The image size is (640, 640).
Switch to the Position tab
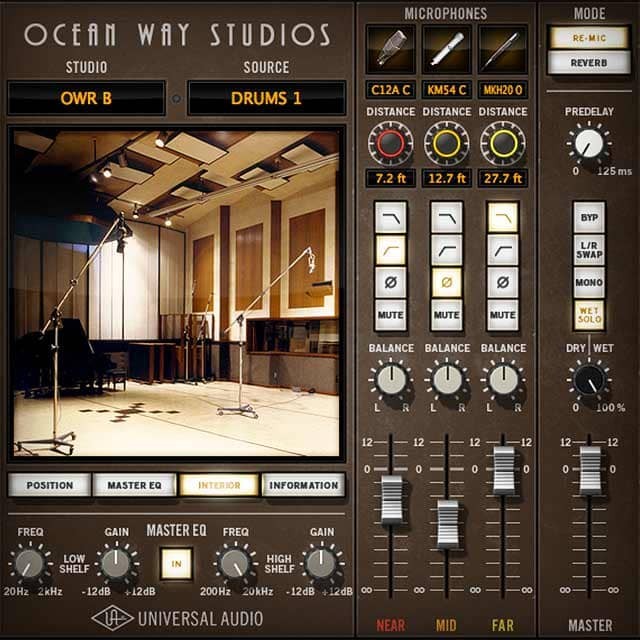coord(50,485)
